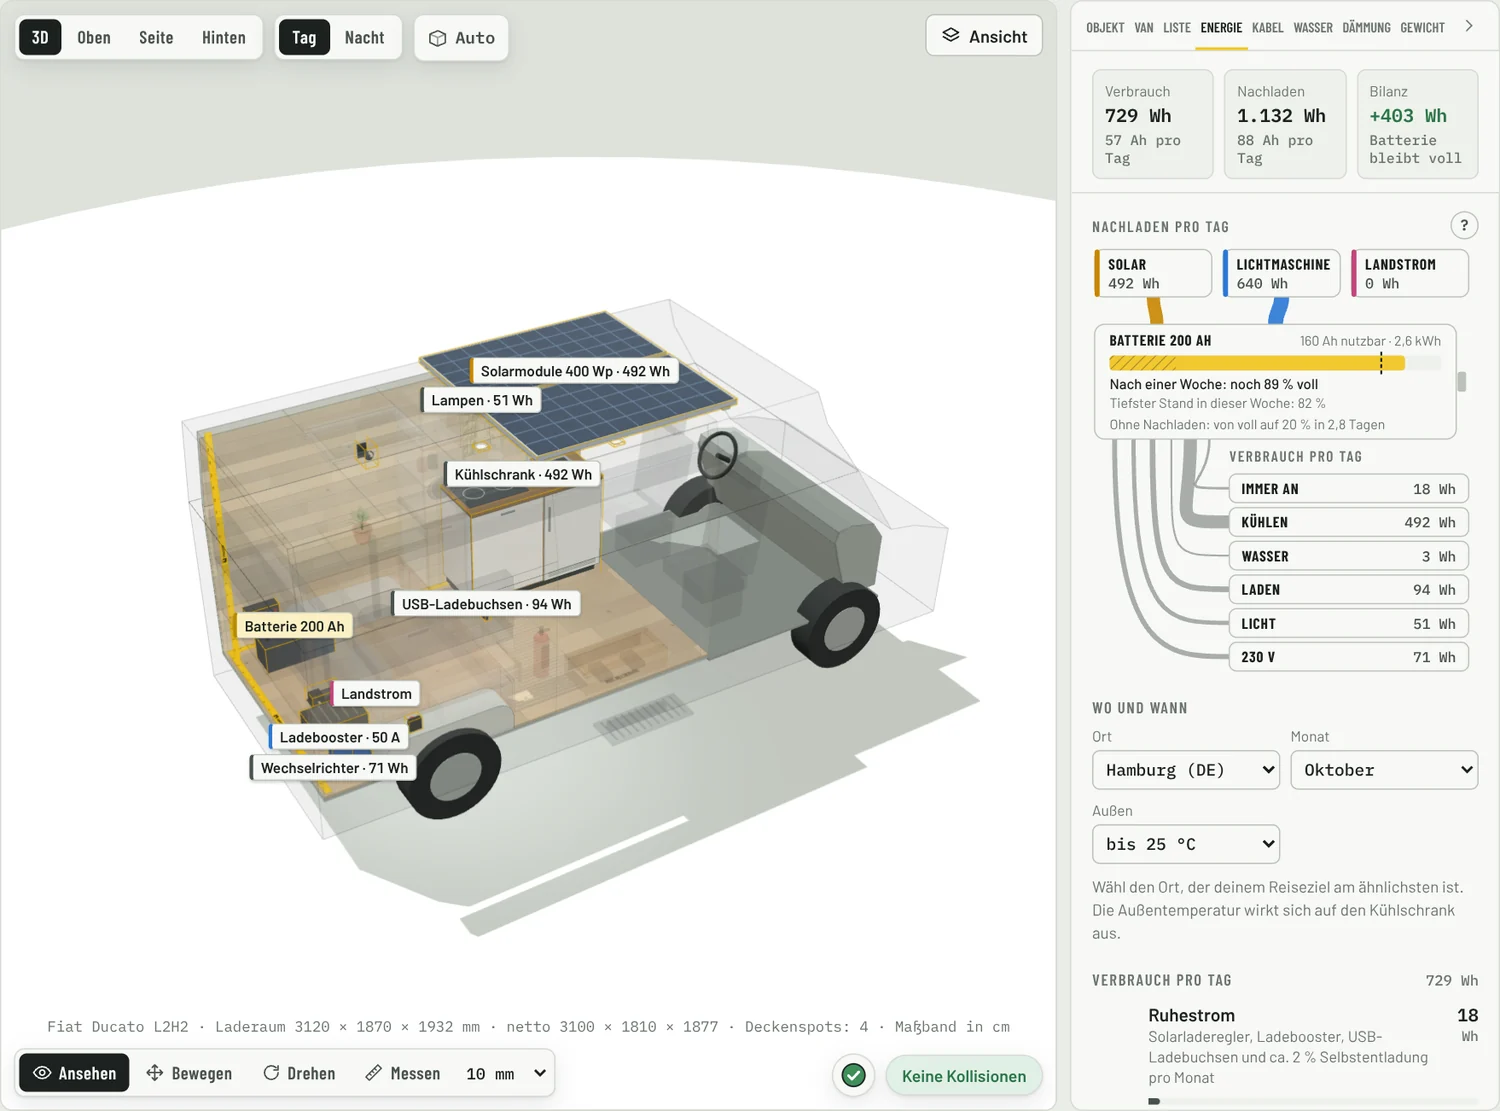Activate the Messen measuring tool
1500x1111 pixels.
403,1073
